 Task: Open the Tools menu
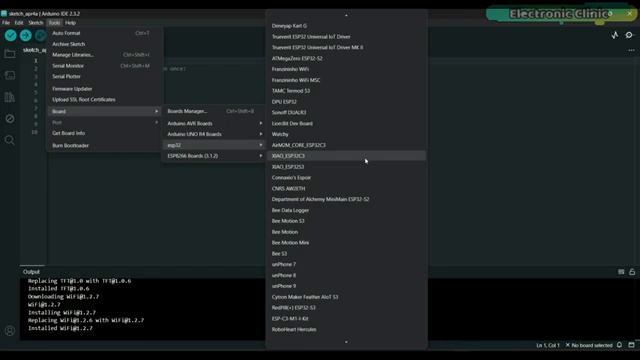(54, 23)
